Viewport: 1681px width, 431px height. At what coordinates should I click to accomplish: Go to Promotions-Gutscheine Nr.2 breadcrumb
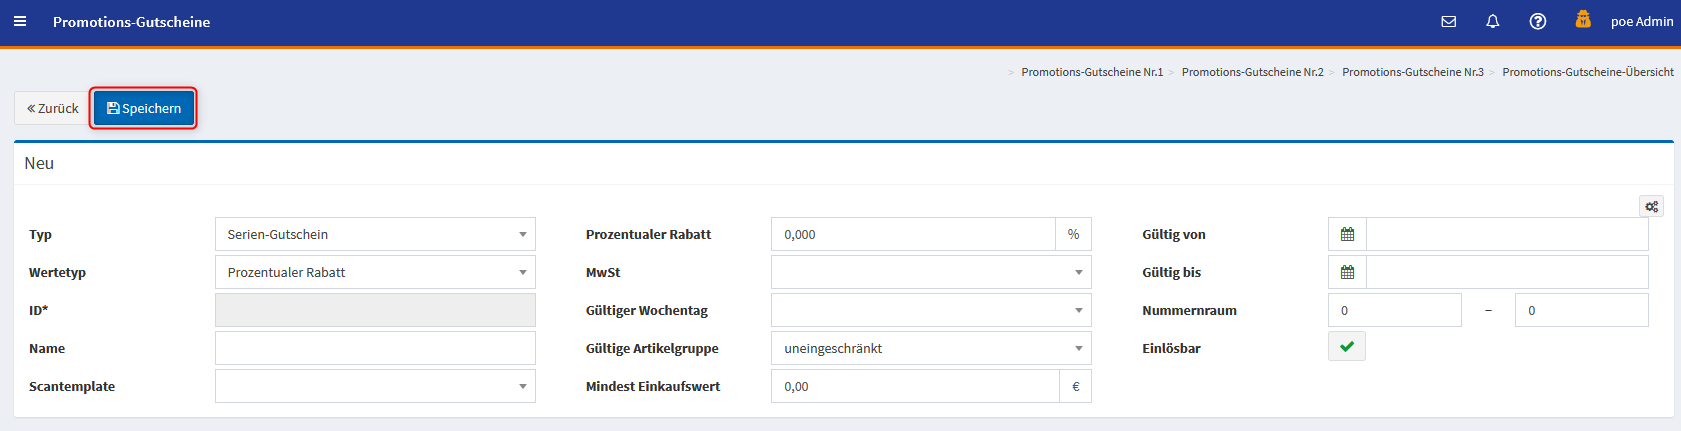click(x=1252, y=72)
